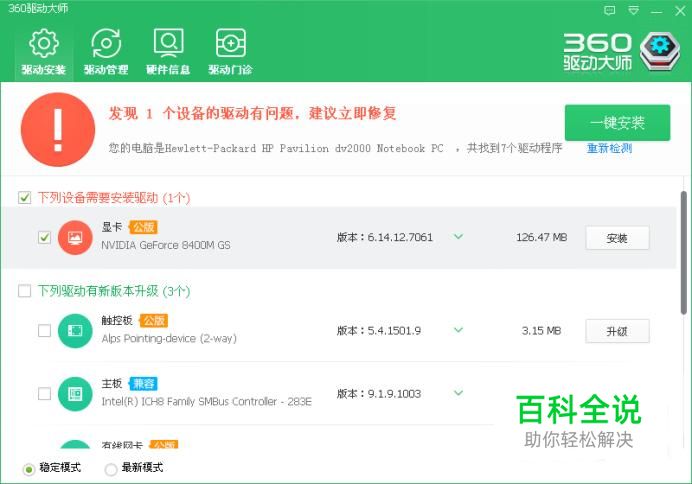The height and width of the screenshot is (484, 692).
Task: Open the 驱动安装 gear tab
Action: click(43, 52)
